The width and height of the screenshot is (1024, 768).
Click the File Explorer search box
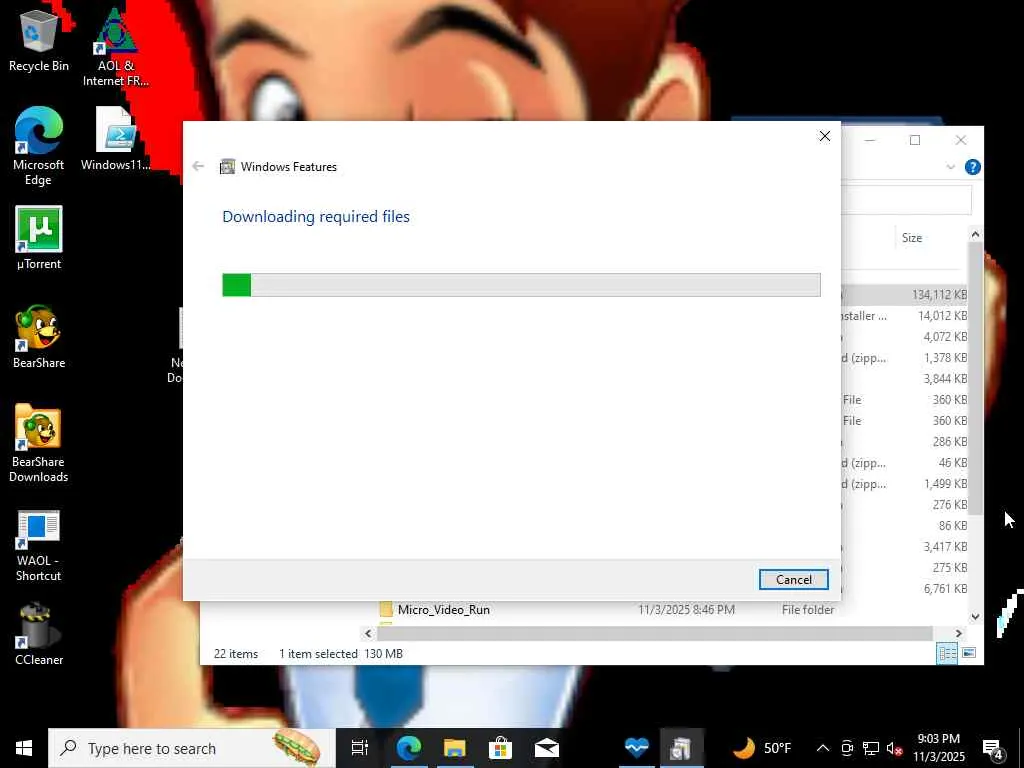[x=906, y=200]
